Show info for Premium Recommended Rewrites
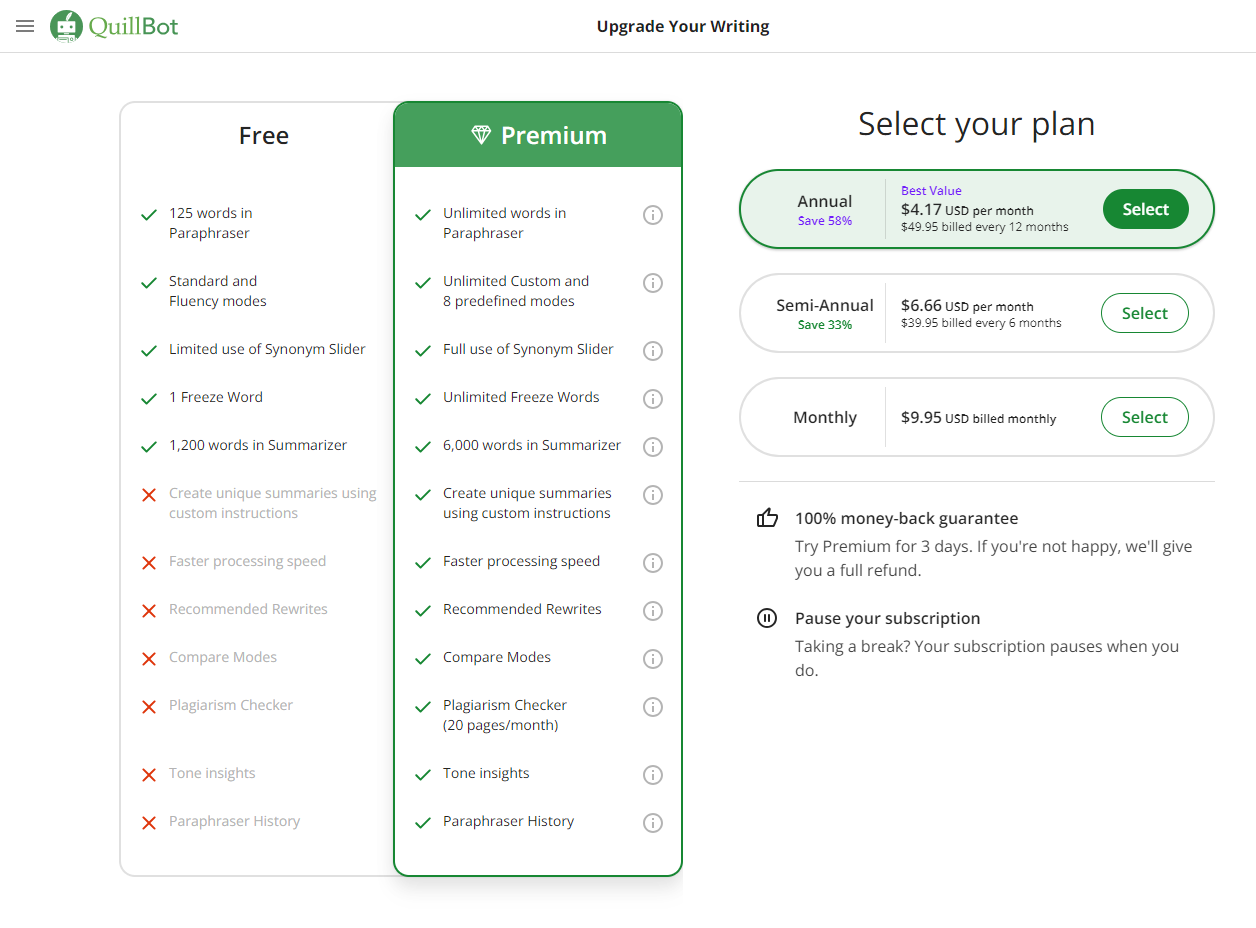The image size is (1256, 928). pyautogui.click(x=653, y=611)
